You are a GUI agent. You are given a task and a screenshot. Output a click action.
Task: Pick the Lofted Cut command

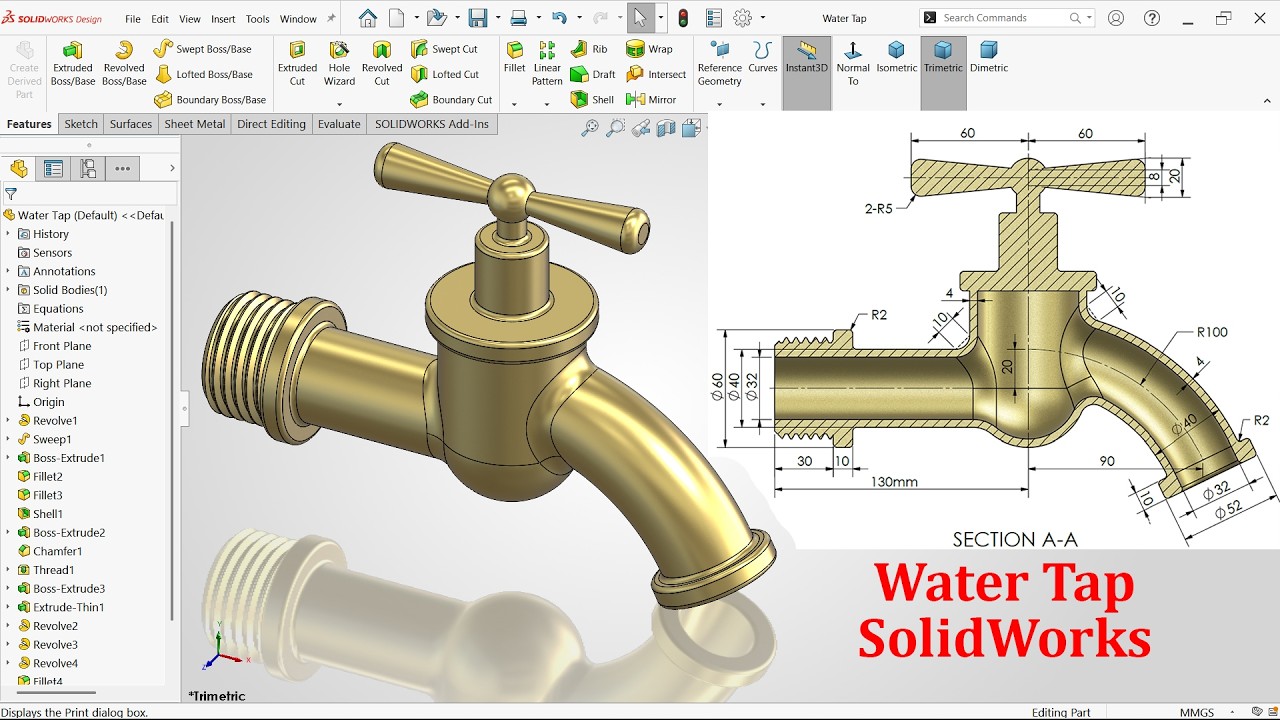(445, 74)
